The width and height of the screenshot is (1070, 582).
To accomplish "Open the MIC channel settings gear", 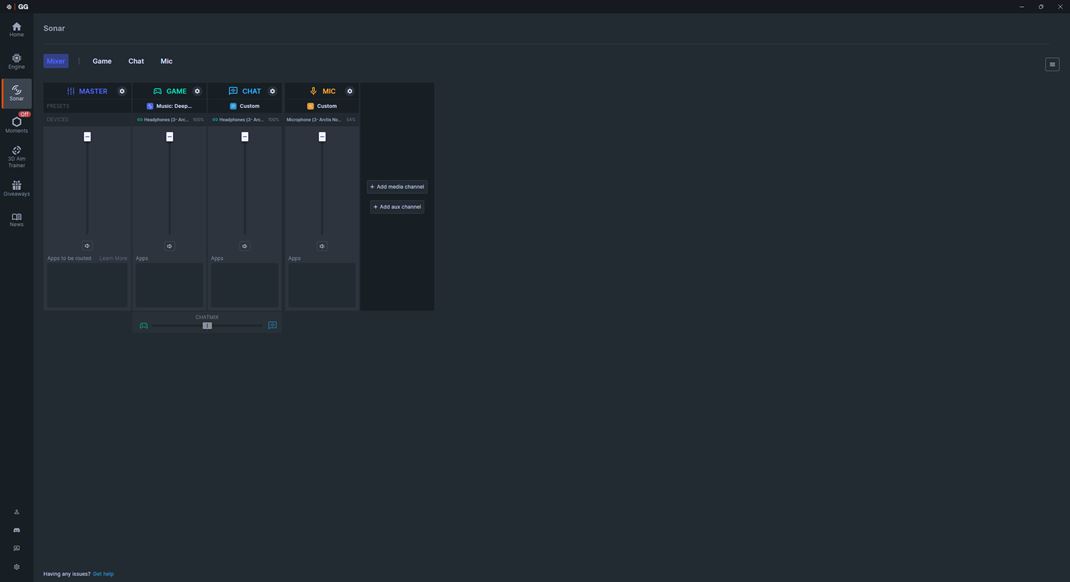I will 349,91.
